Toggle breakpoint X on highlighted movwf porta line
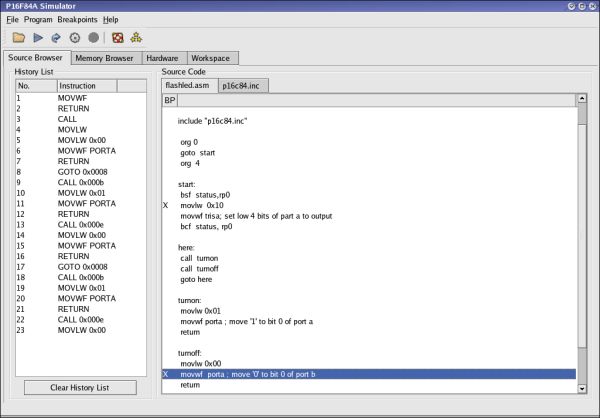600x418 pixels. [x=166, y=373]
